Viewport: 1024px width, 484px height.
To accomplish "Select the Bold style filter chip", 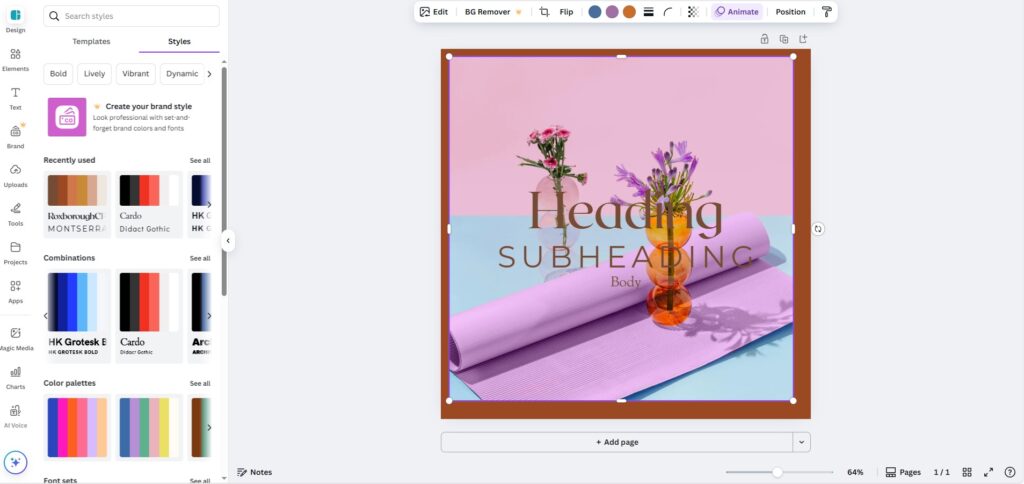I will pos(58,74).
